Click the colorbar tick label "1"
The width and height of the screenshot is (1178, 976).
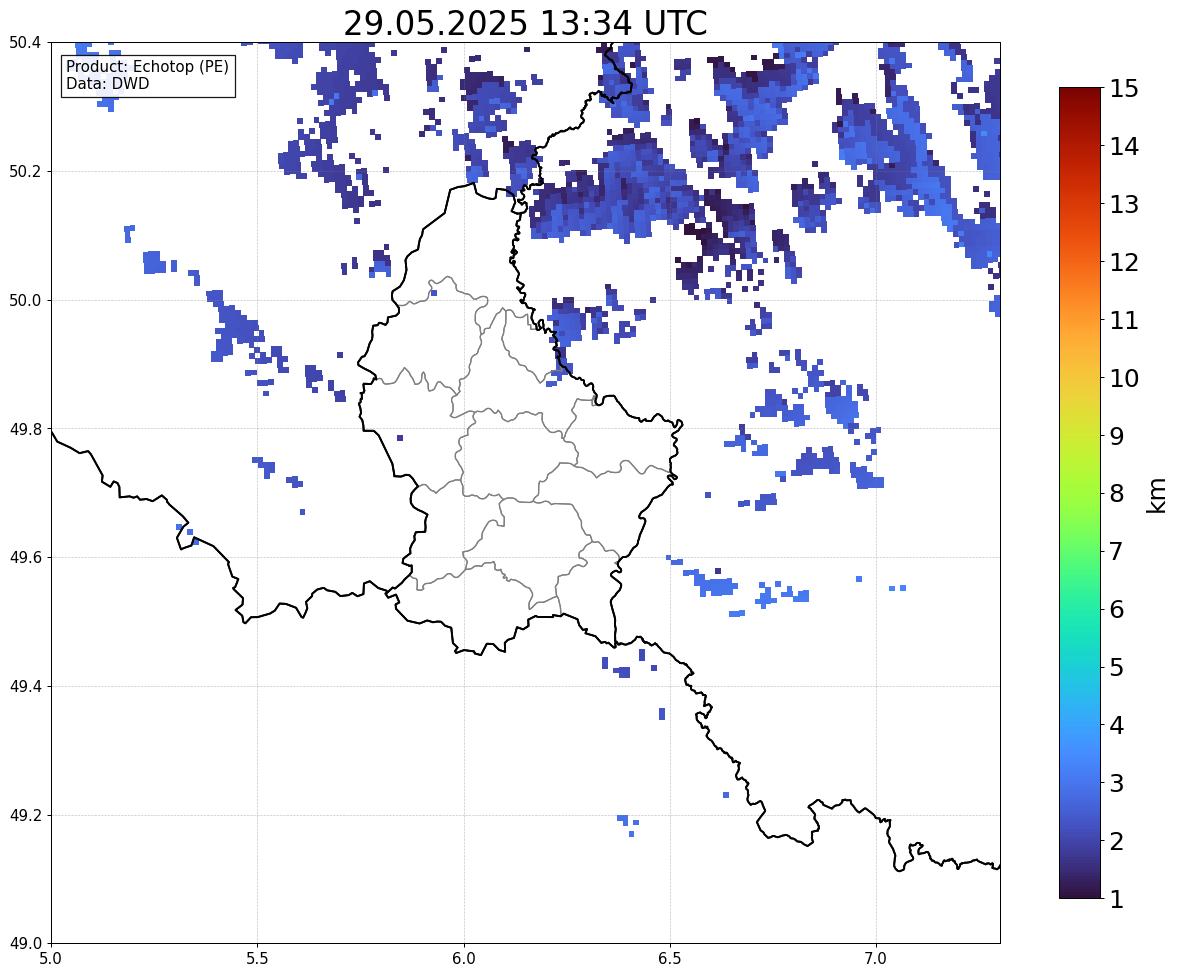point(1117,899)
